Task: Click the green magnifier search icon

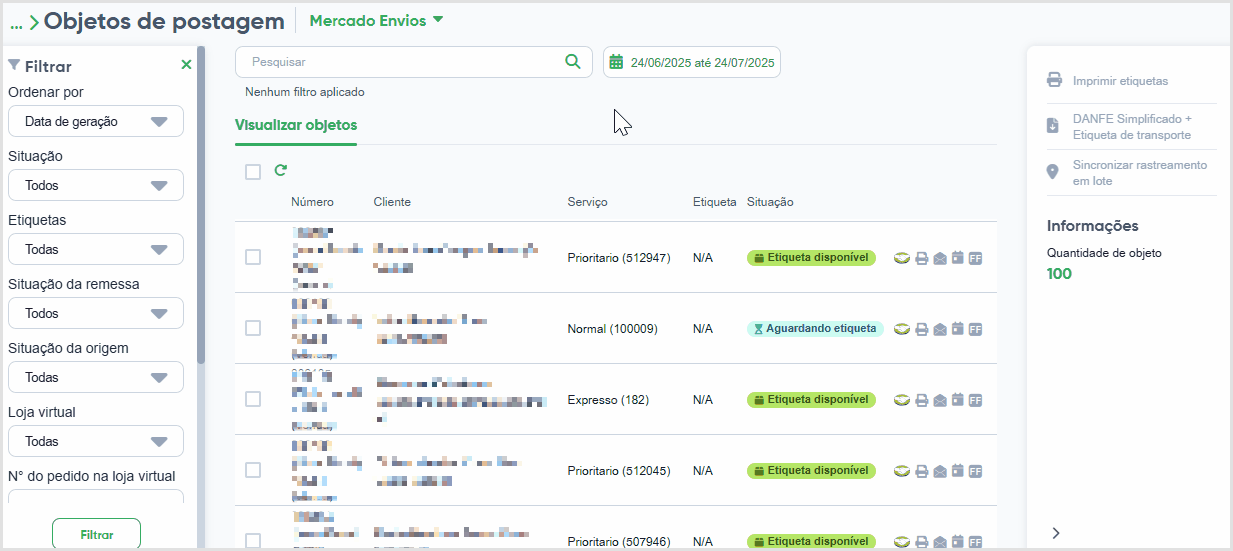Action: tap(572, 62)
